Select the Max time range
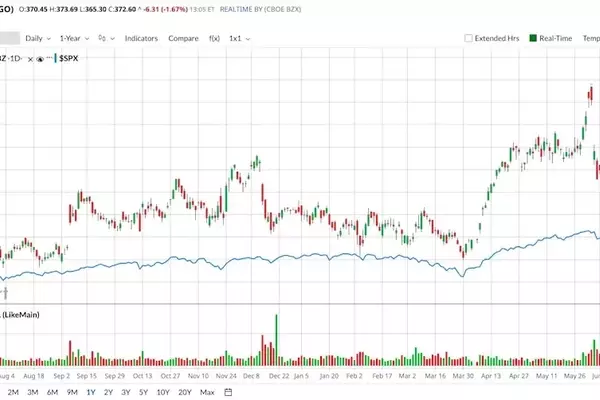This screenshot has width=600, height=400. coord(207,392)
